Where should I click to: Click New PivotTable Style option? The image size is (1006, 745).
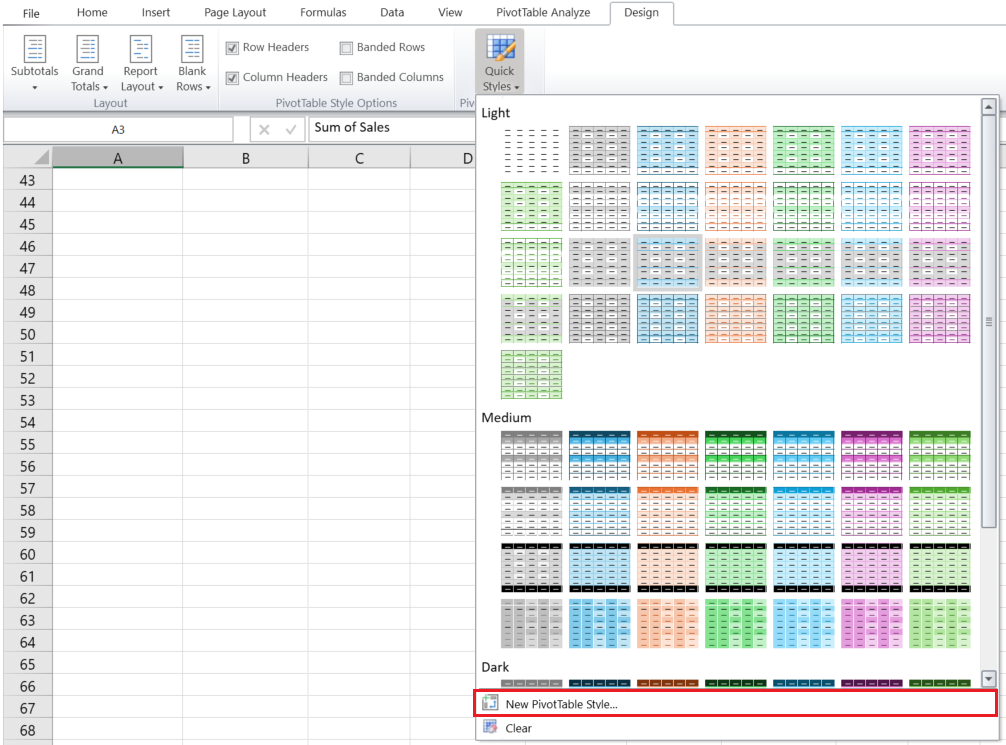point(735,703)
